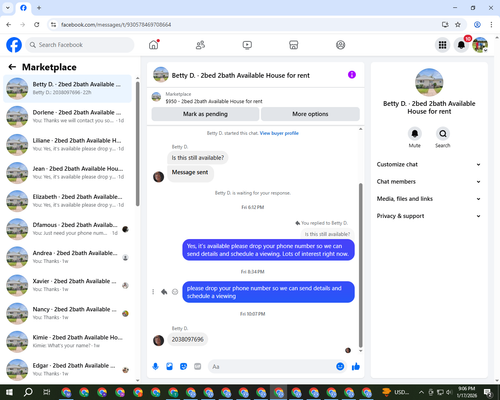Click the Aa message input box
Viewport: 500px width, 400px height.
click(272, 367)
